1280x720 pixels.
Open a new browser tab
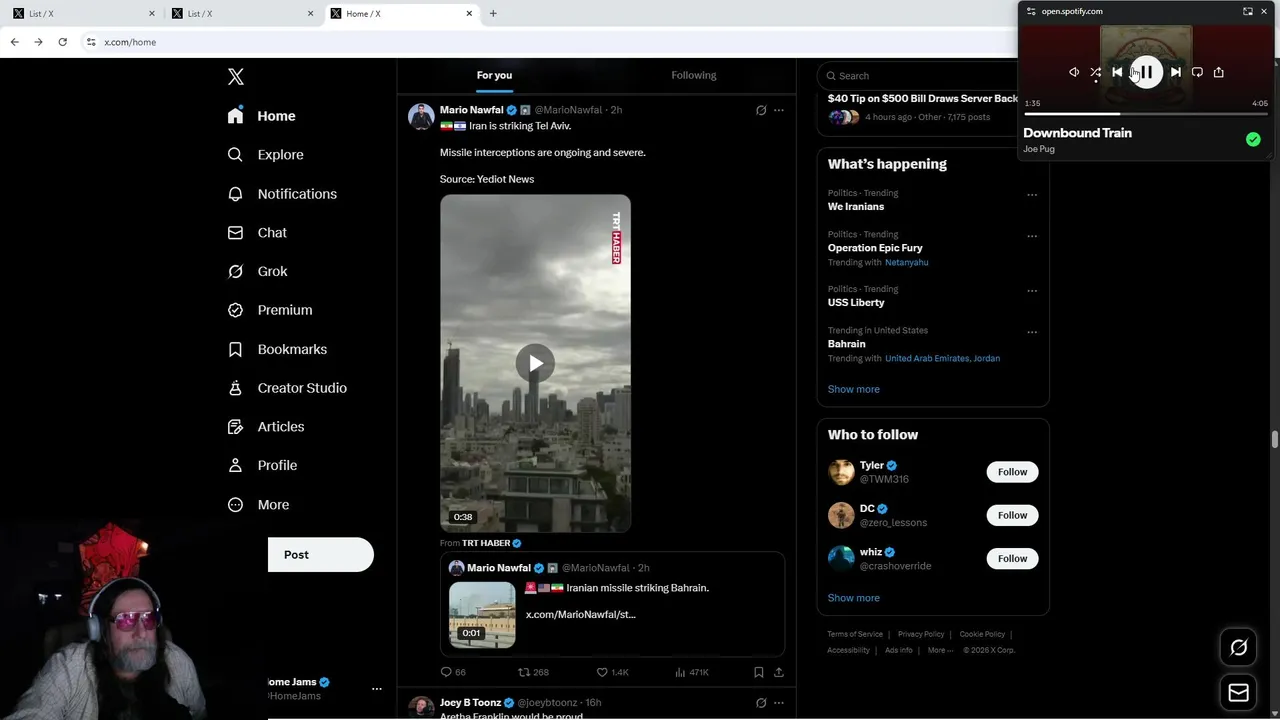pyautogui.click(x=493, y=14)
